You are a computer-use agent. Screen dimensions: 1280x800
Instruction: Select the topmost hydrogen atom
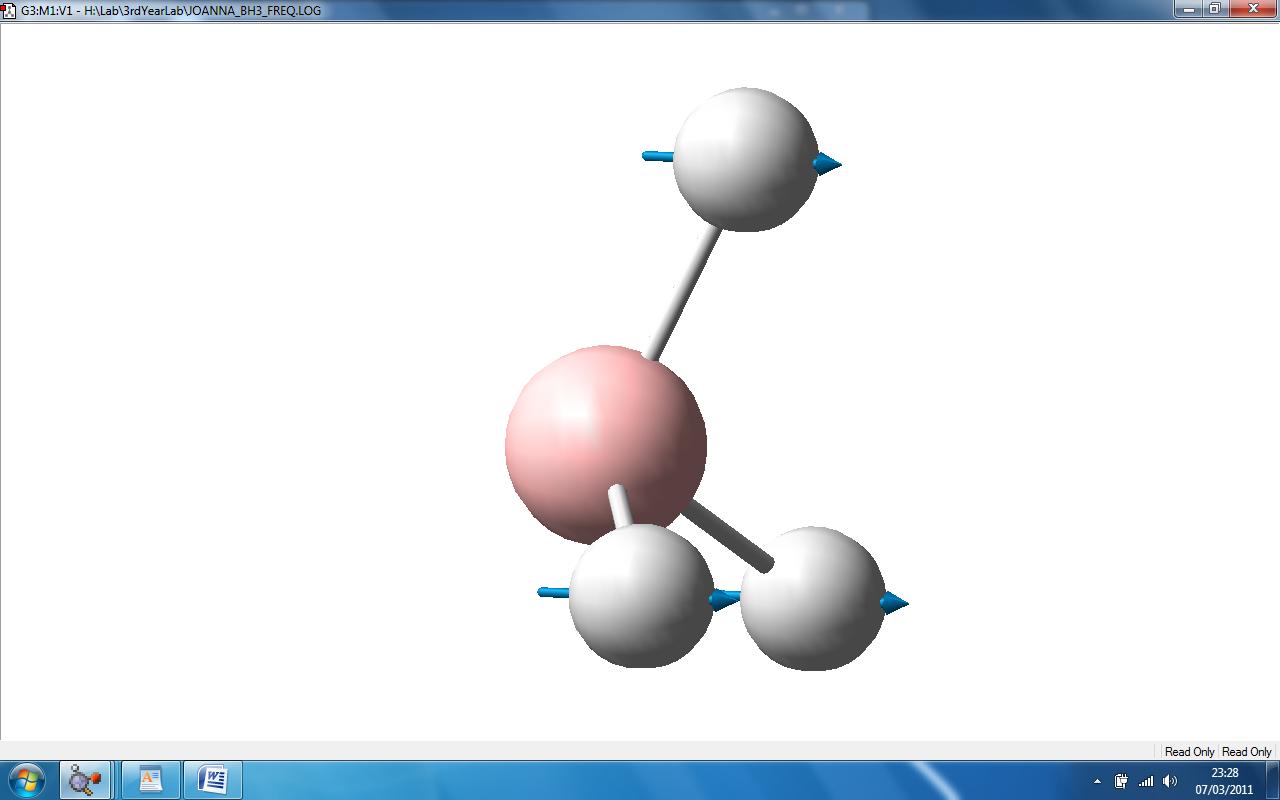click(x=745, y=159)
